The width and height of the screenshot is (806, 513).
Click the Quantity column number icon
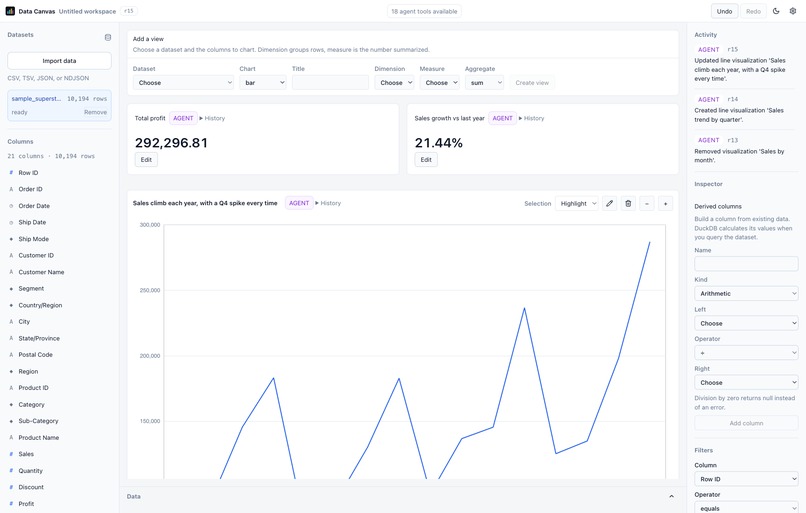click(11, 471)
